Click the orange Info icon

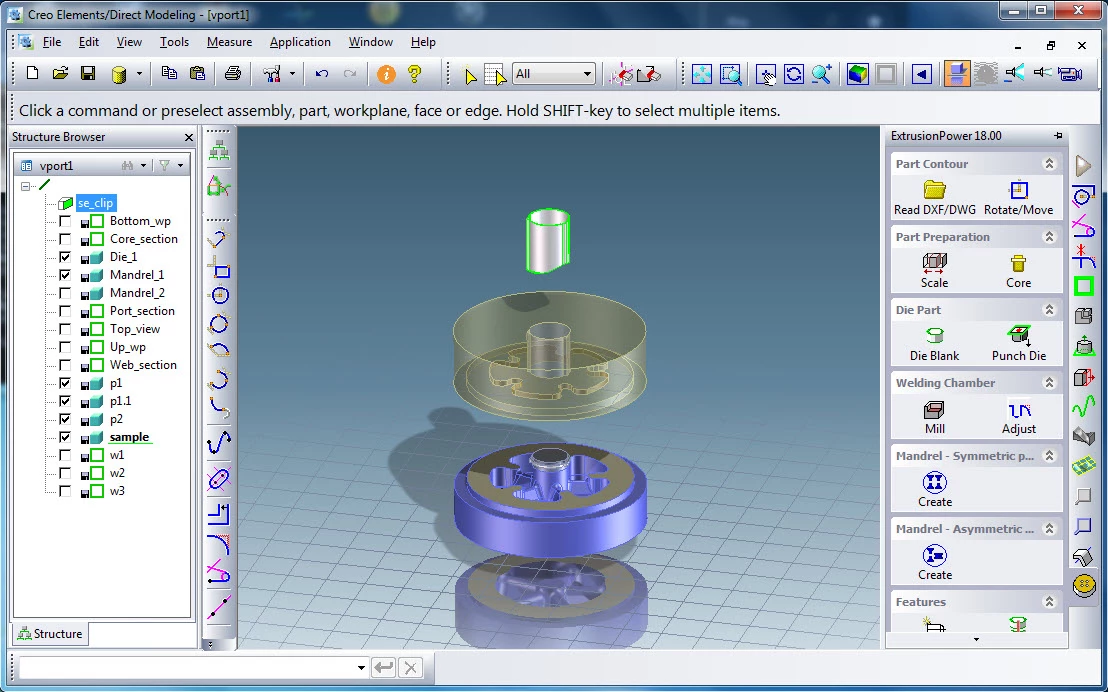pyautogui.click(x=386, y=74)
